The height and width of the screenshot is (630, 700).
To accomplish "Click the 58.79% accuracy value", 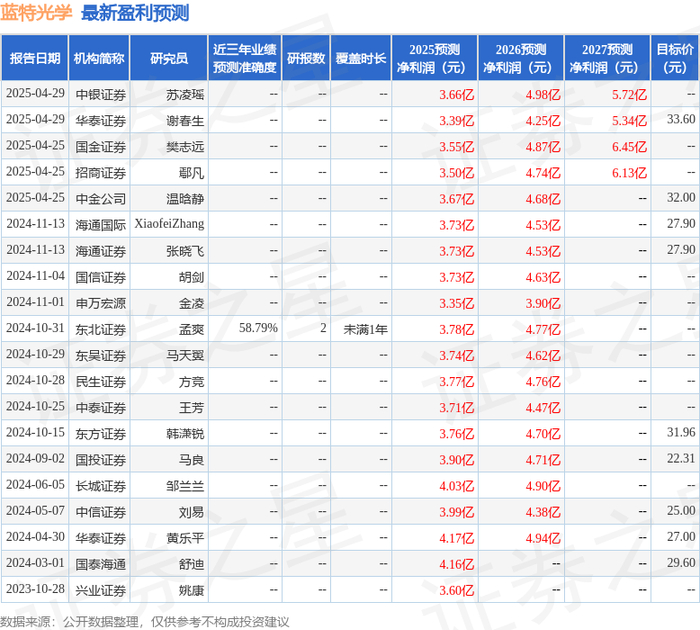I will pos(258,328).
